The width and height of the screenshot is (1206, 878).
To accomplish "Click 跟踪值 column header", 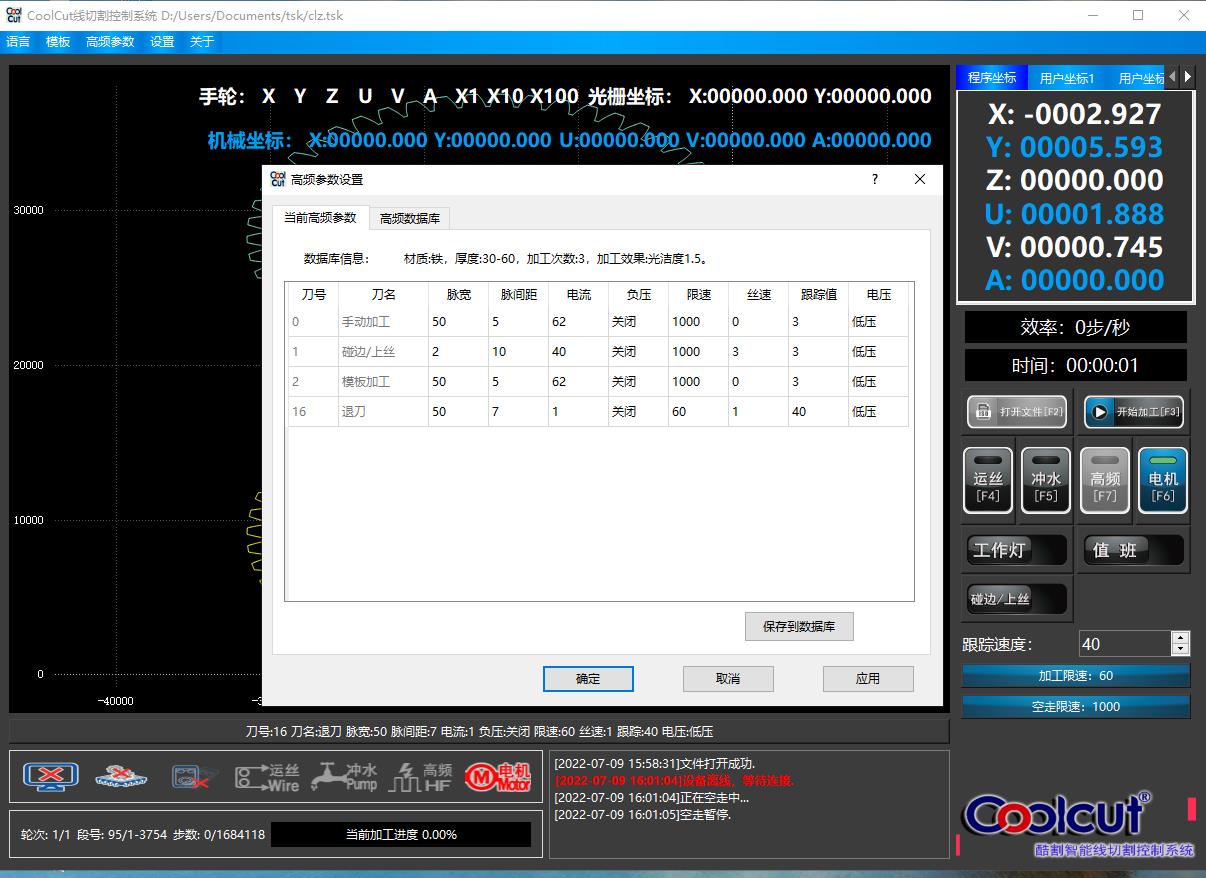I will 818,295.
